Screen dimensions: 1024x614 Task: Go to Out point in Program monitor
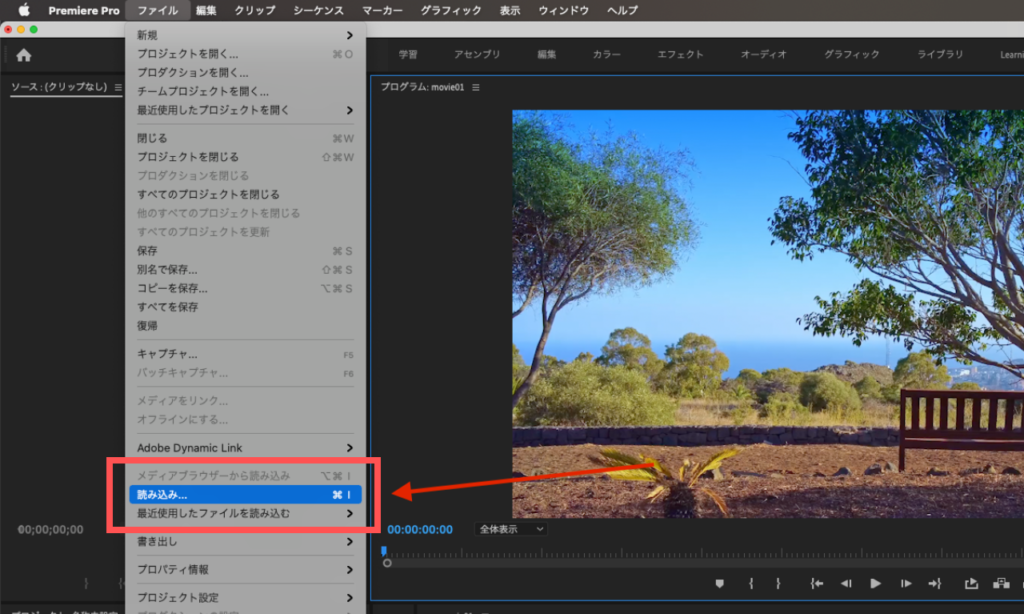coord(935,583)
